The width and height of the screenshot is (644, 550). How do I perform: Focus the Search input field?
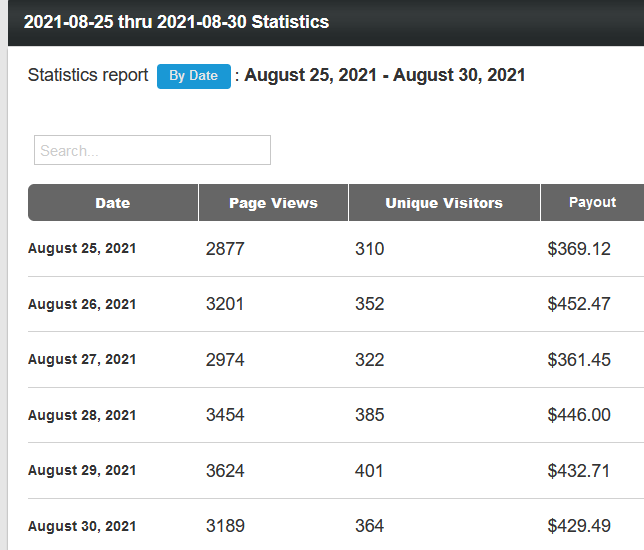pyautogui.click(x=152, y=150)
